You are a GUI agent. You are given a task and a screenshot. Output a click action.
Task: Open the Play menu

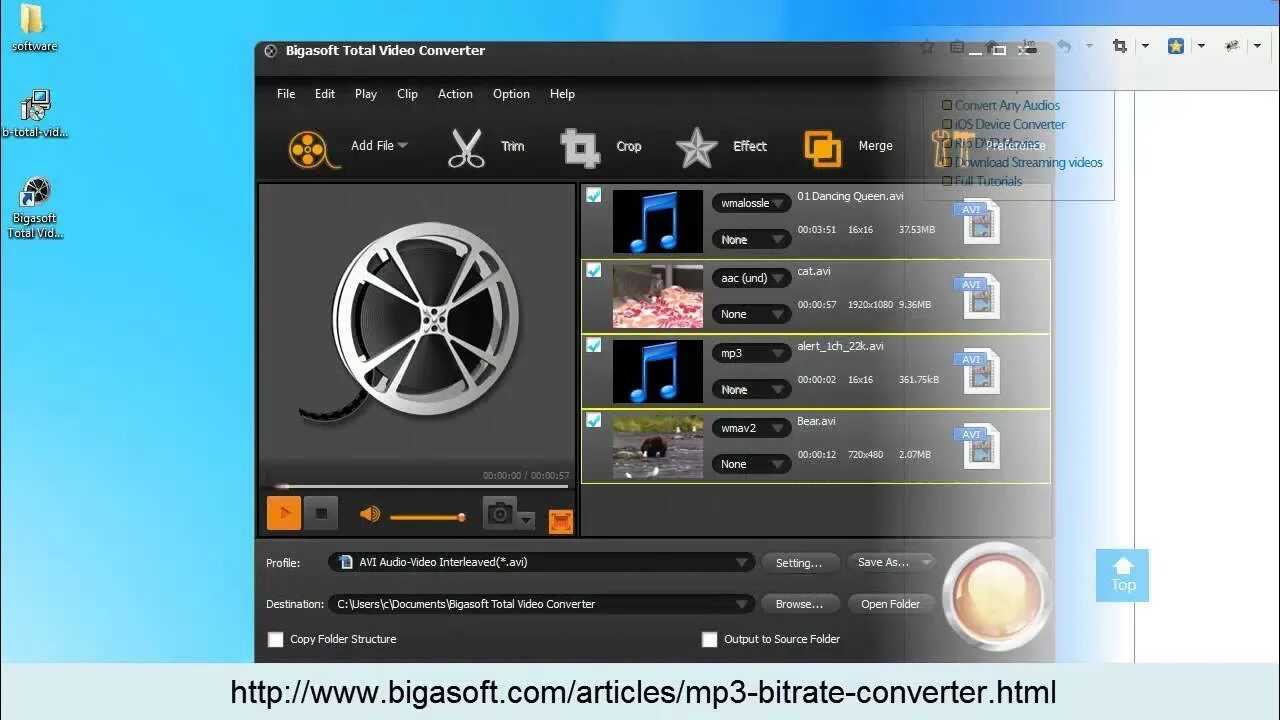(x=366, y=94)
